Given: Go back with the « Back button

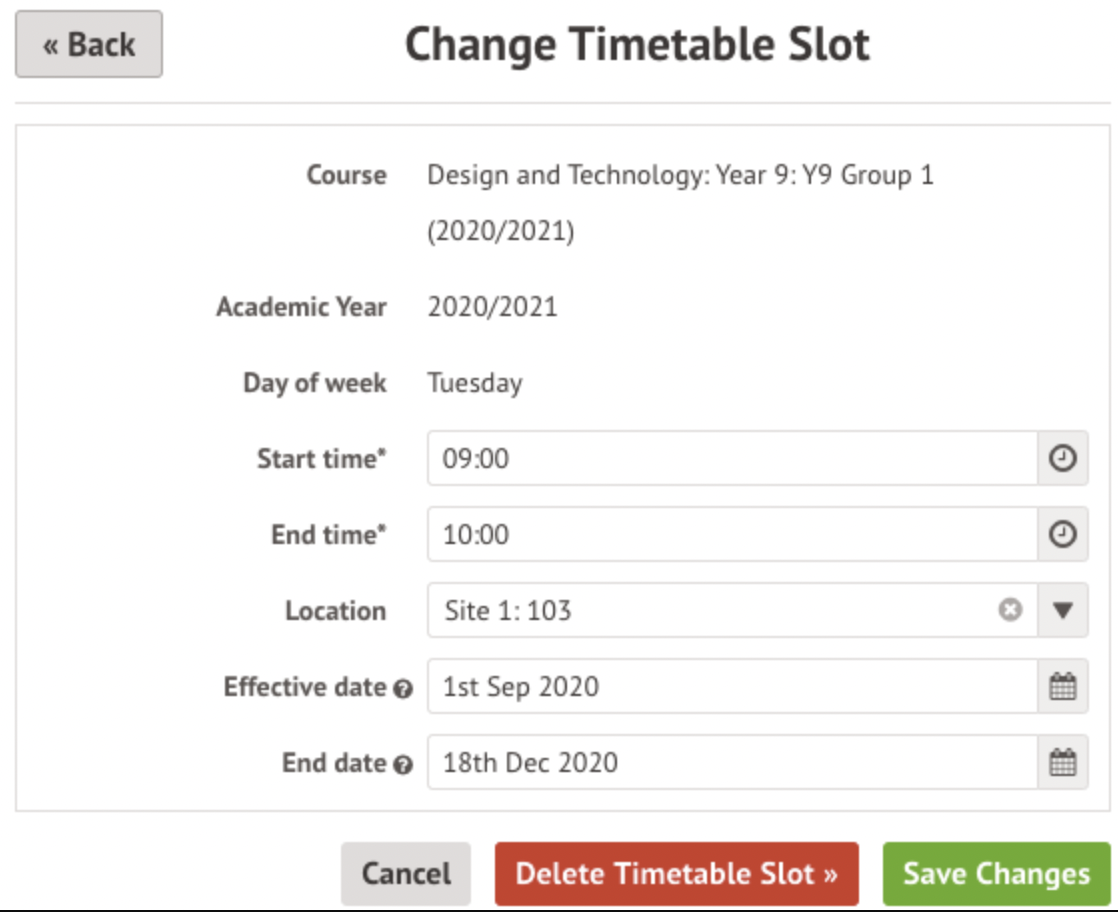Looking at the screenshot, I should [x=89, y=44].
